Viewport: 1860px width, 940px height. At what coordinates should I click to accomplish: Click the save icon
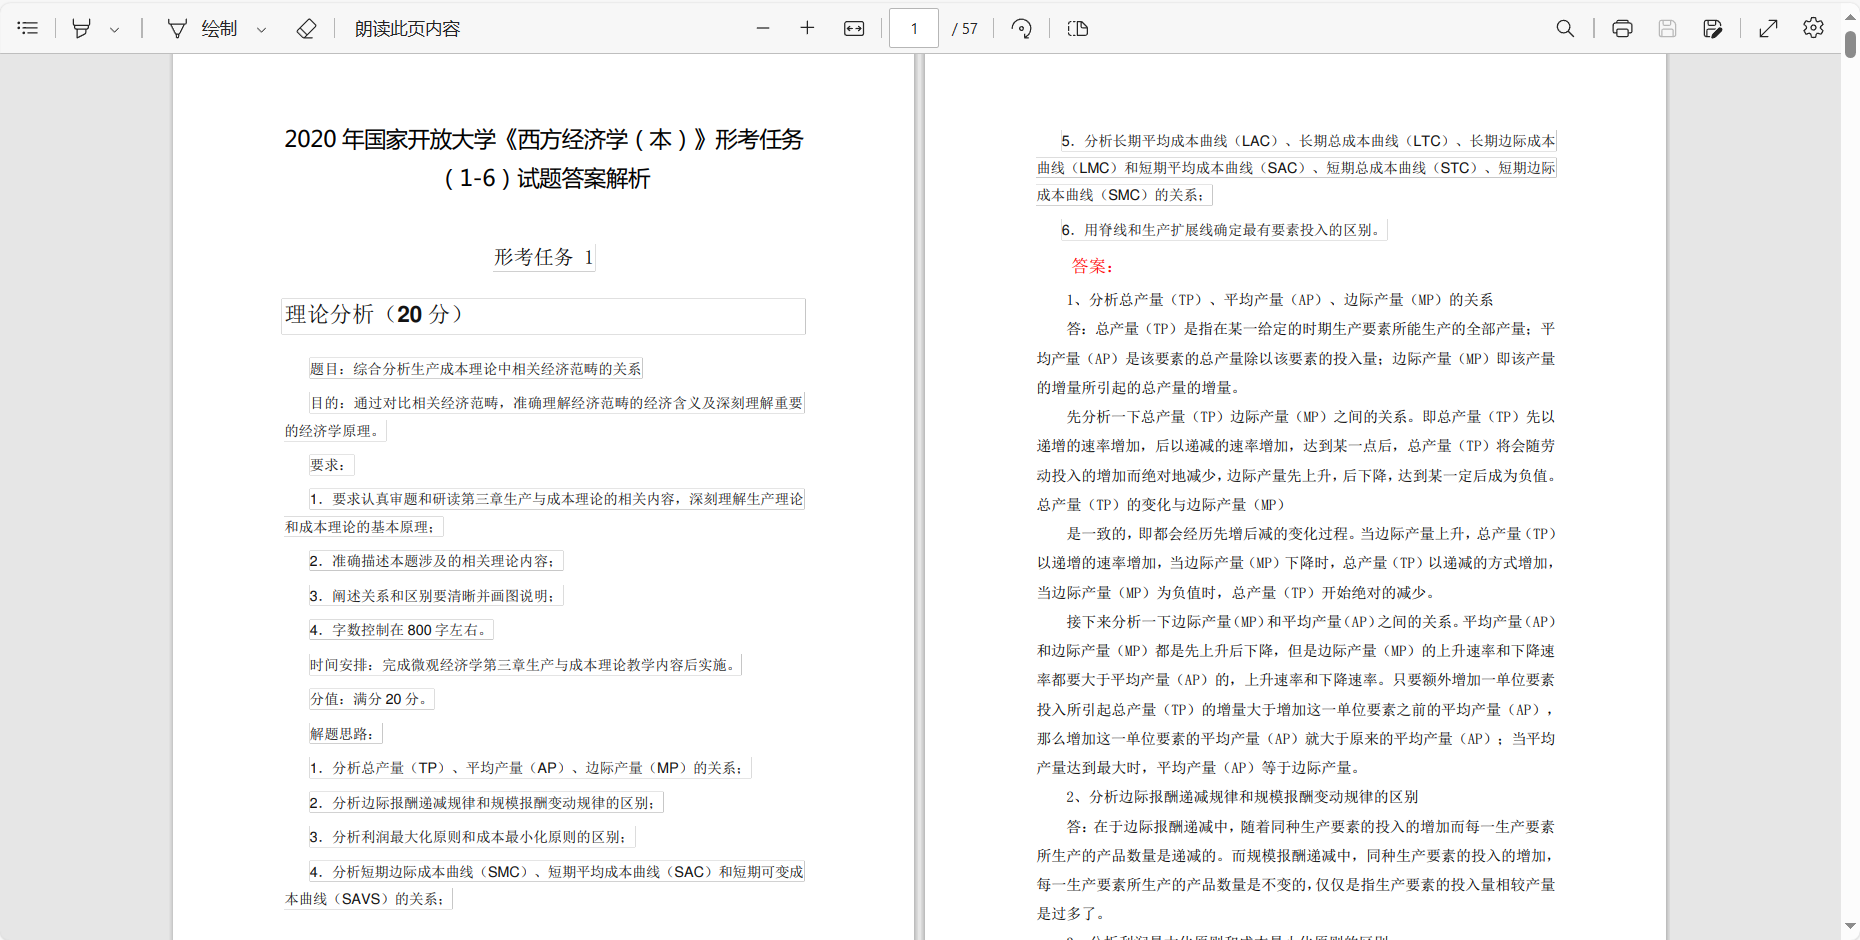(x=1667, y=28)
